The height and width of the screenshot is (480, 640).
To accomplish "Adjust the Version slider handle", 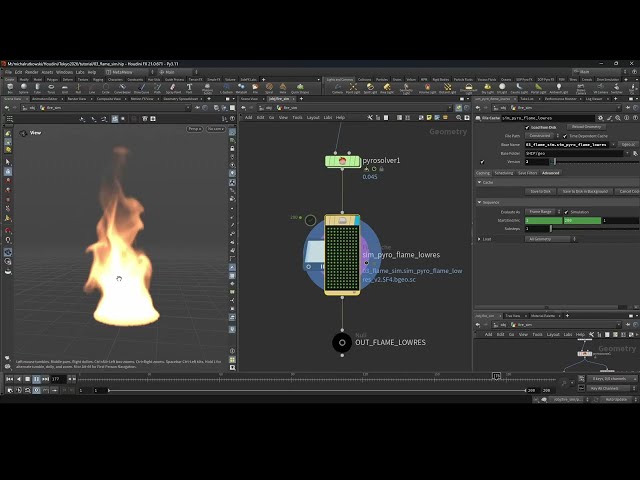I will click(554, 162).
